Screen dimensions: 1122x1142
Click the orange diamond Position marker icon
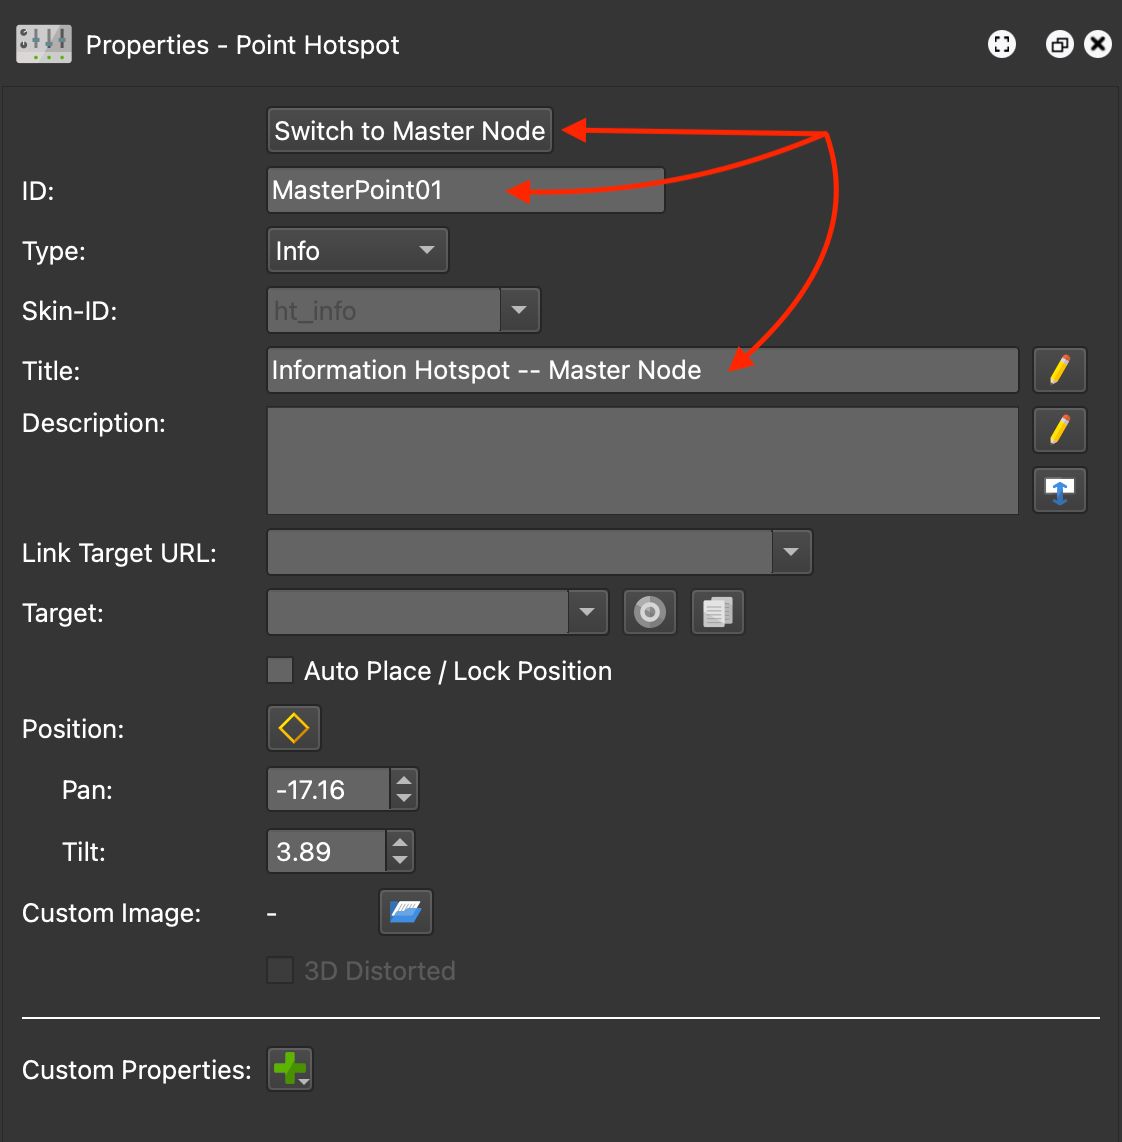(293, 728)
